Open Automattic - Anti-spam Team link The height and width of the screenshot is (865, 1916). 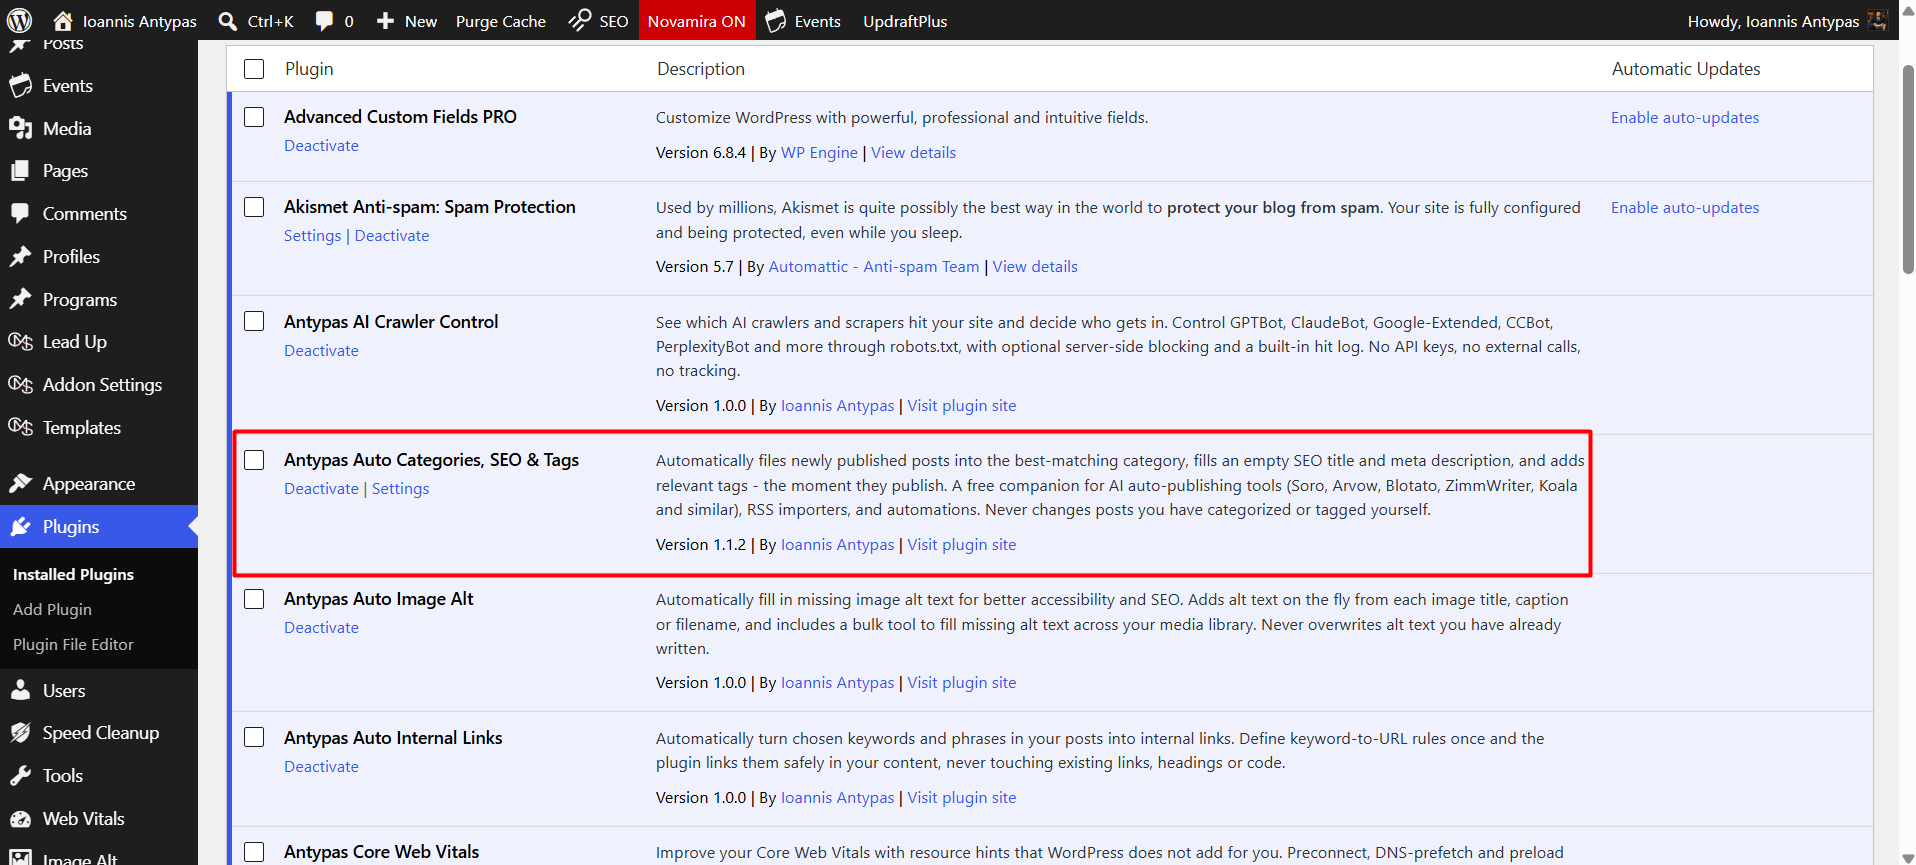(874, 267)
